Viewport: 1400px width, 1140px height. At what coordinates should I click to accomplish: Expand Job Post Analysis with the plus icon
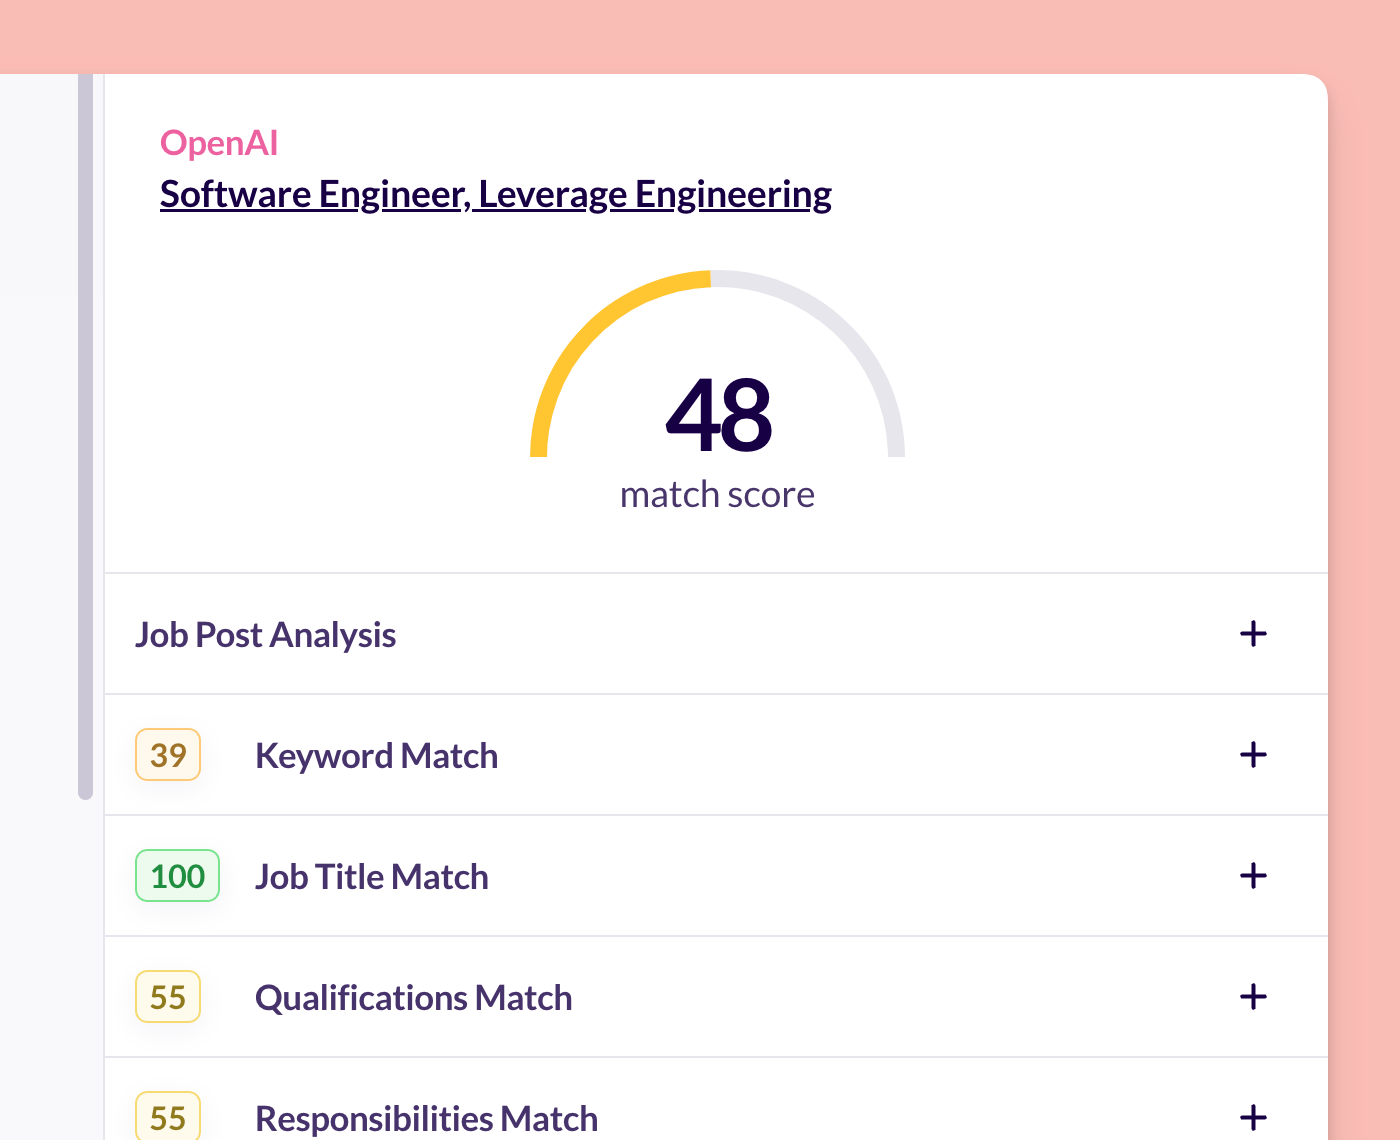[1253, 634]
